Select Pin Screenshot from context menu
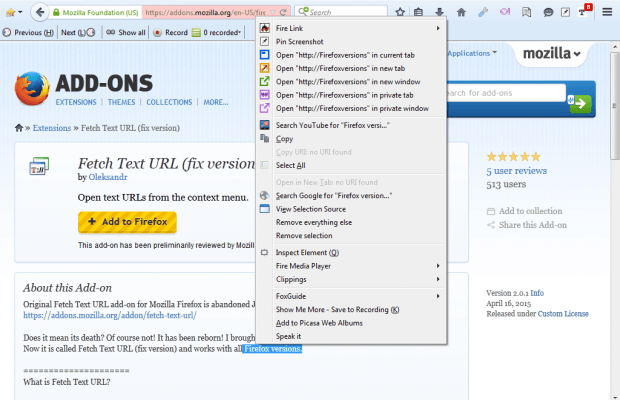This screenshot has height=400, width=620. click(x=352, y=42)
